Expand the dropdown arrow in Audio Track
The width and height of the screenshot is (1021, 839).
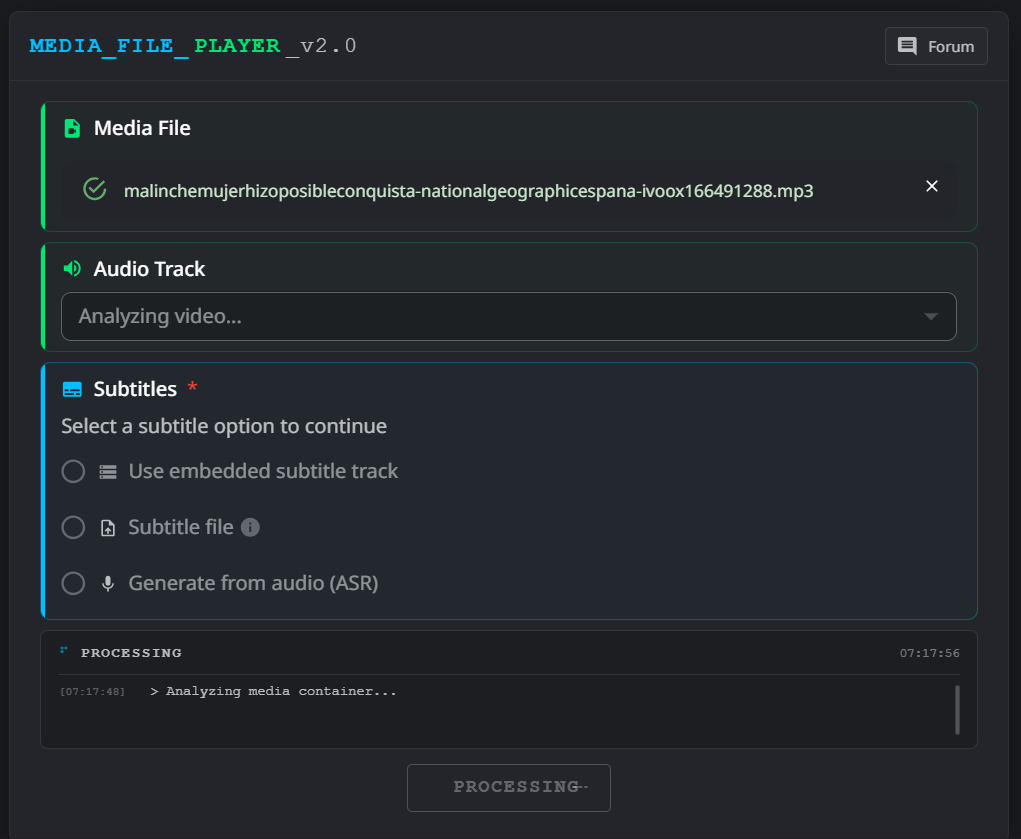pyautogui.click(x=930, y=316)
